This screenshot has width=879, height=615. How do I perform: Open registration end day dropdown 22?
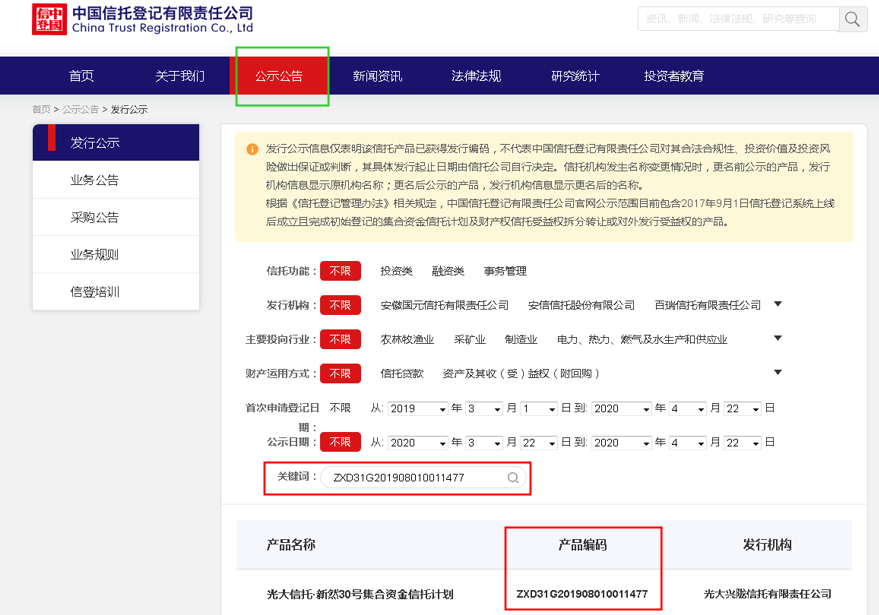tap(742, 409)
